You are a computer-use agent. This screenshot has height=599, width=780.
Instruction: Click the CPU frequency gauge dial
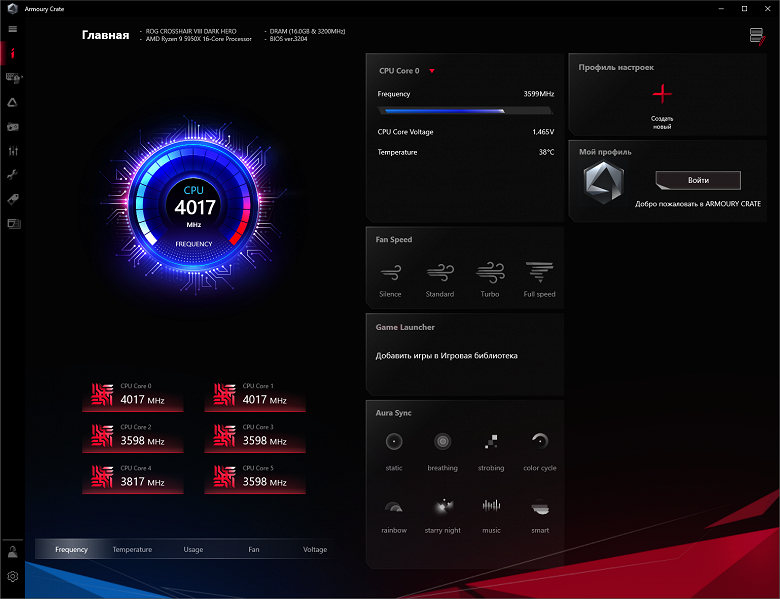[x=194, y=206]
